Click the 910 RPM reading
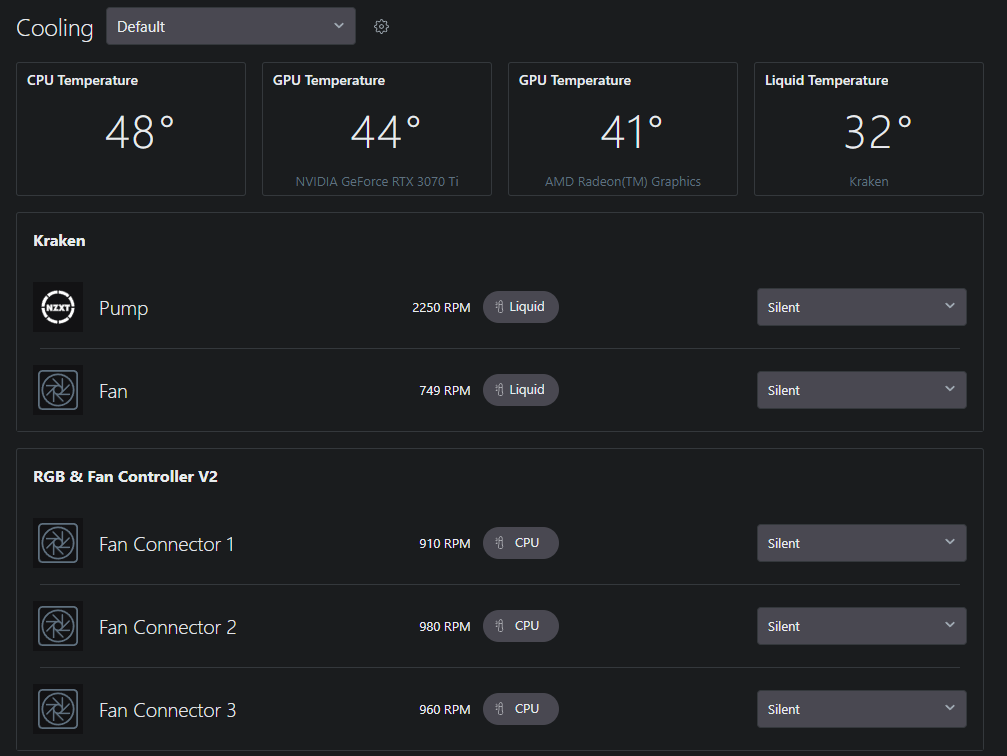The height and width of the screenshot is (756, 1007). [x=444, y=543]
